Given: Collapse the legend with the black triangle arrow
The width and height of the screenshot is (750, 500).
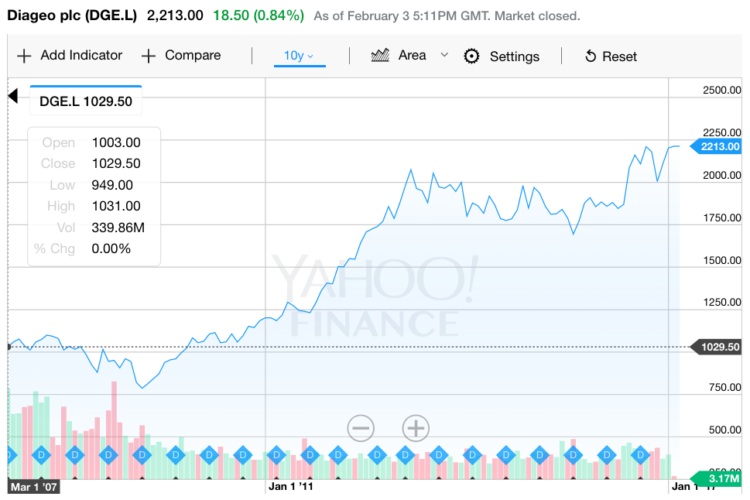Looking at the screenshot, I should pos(13,96).
